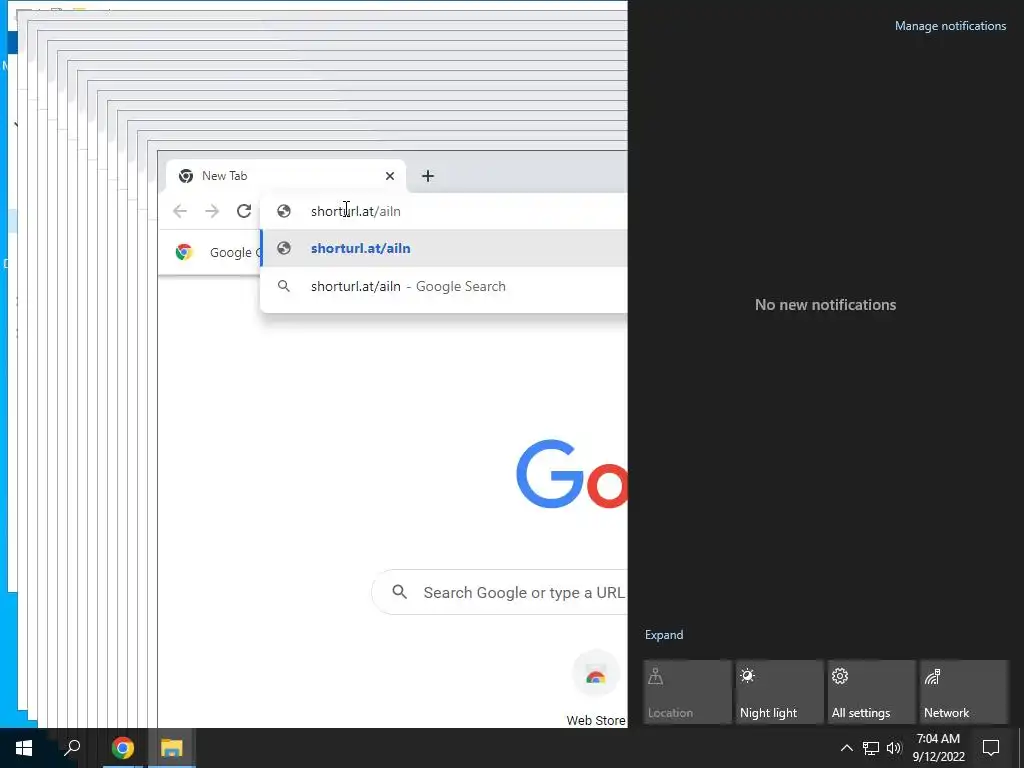Open File Explorer from the taskbar
The image size is (1024, 768).
tap(172, 748)
